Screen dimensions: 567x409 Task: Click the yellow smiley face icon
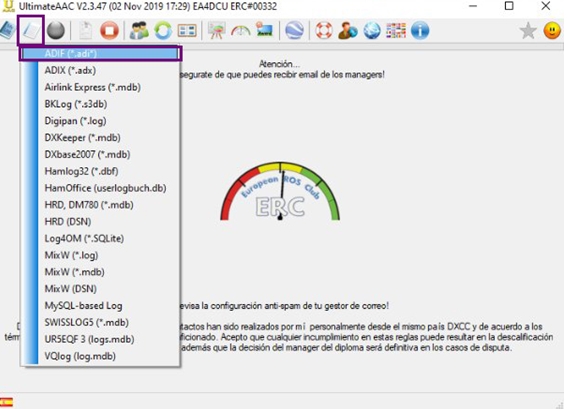[x=552, y=30]
